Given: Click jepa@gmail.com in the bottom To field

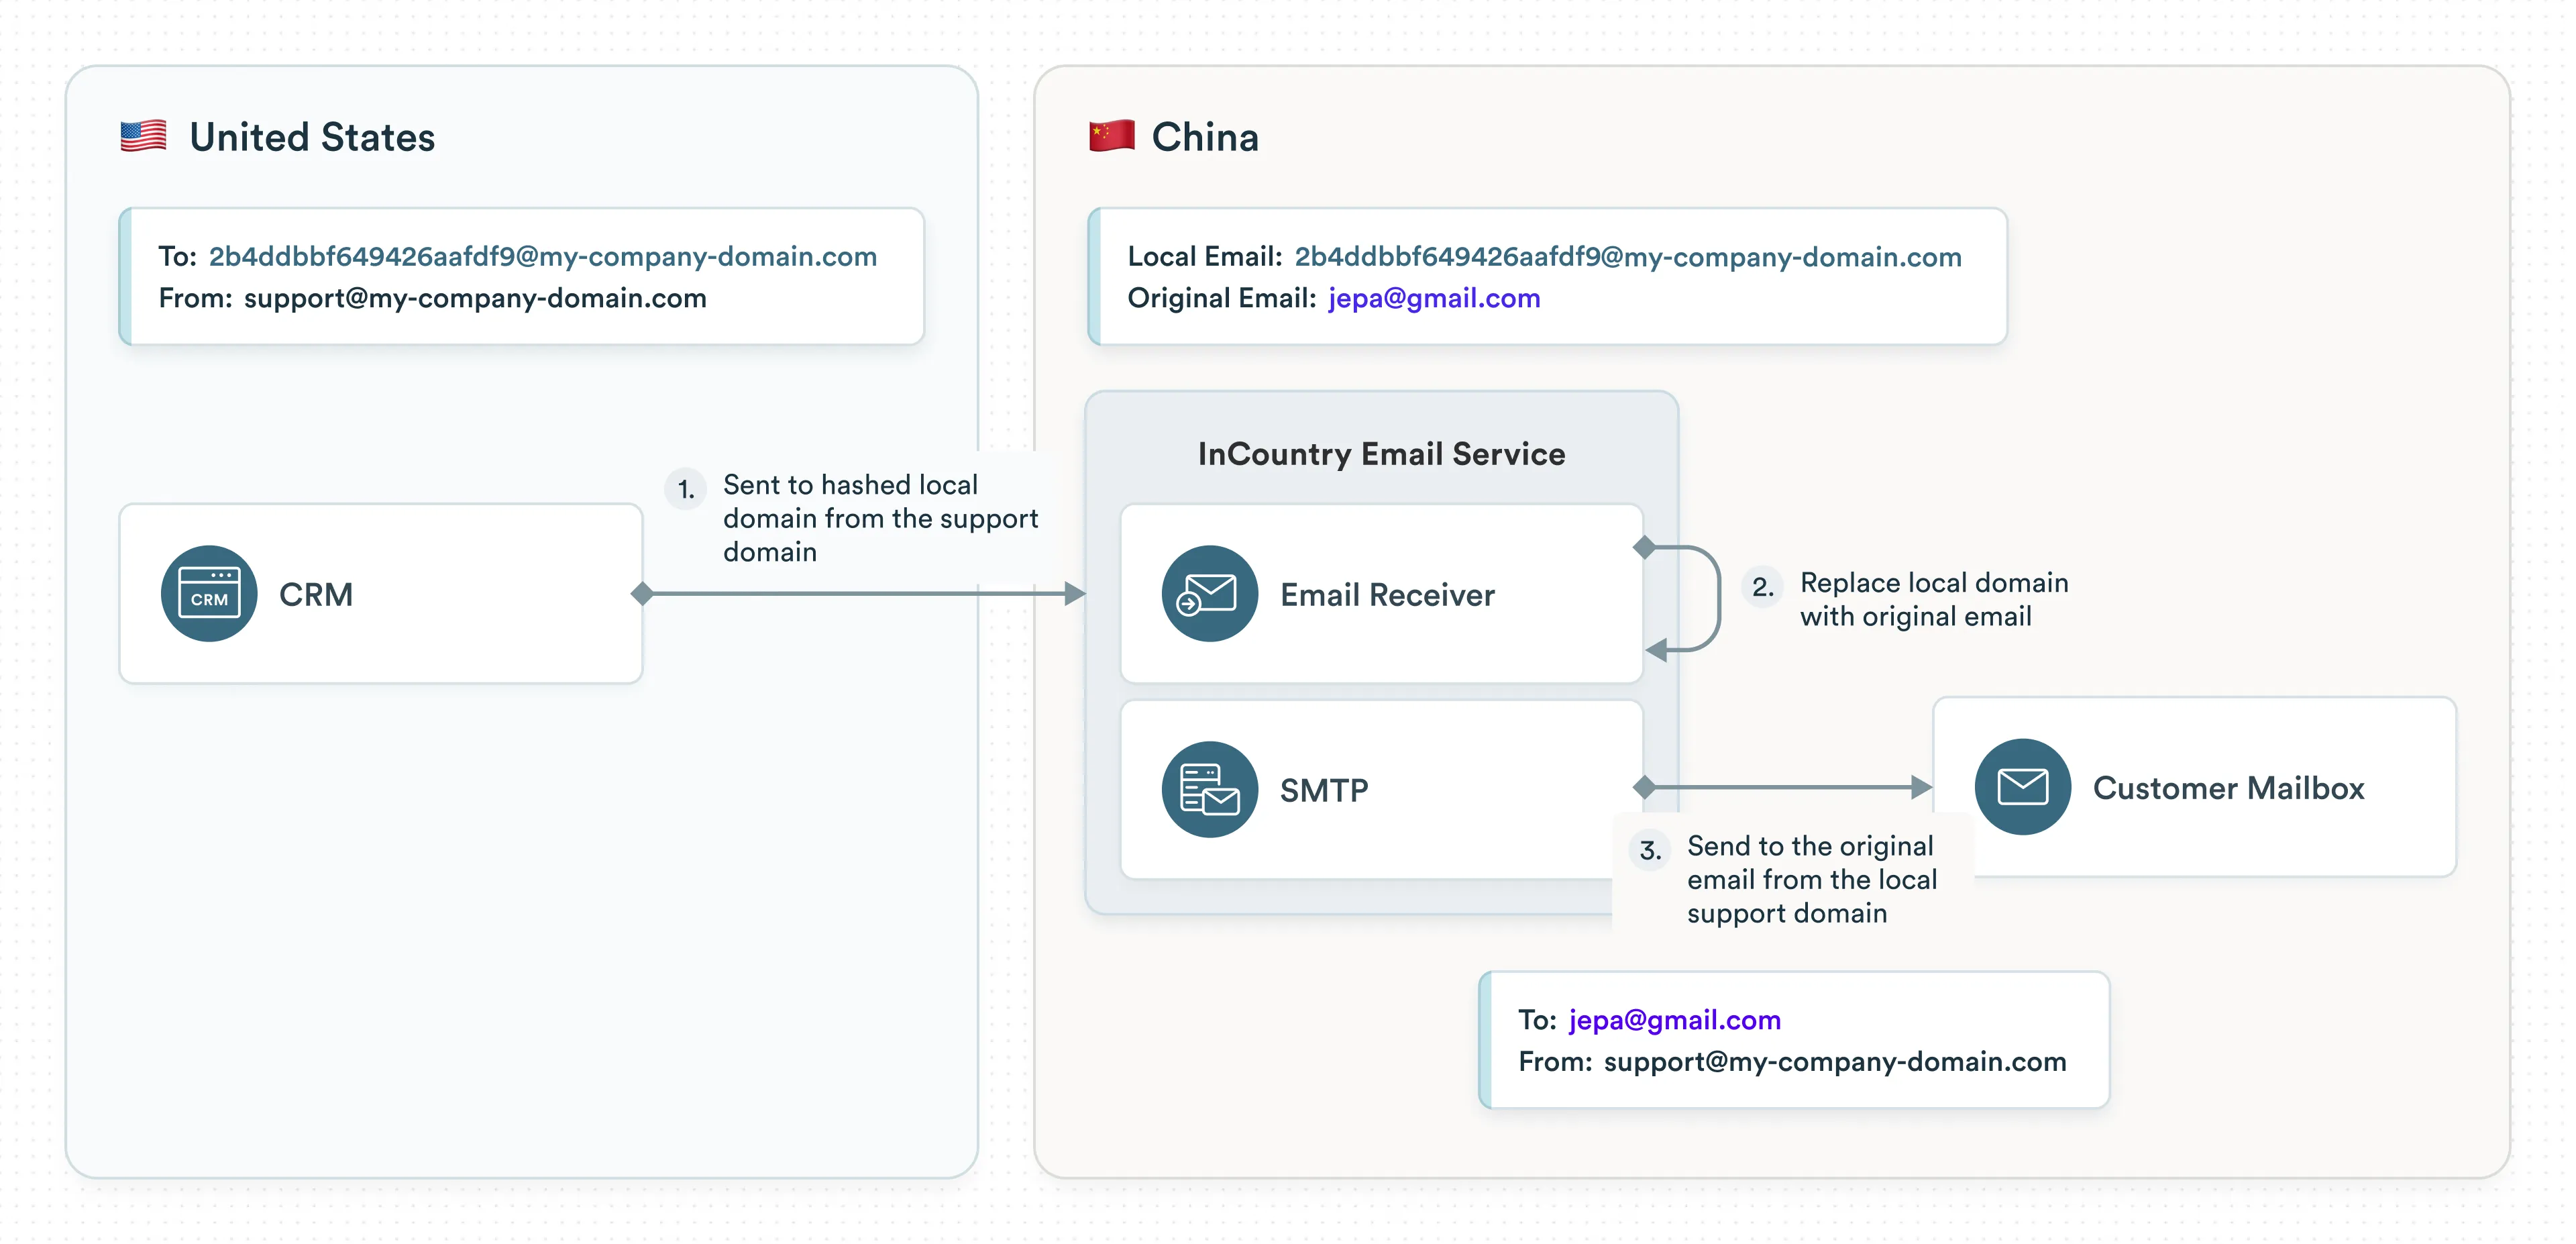Looking at the screenshot, I should 1674,1020.
